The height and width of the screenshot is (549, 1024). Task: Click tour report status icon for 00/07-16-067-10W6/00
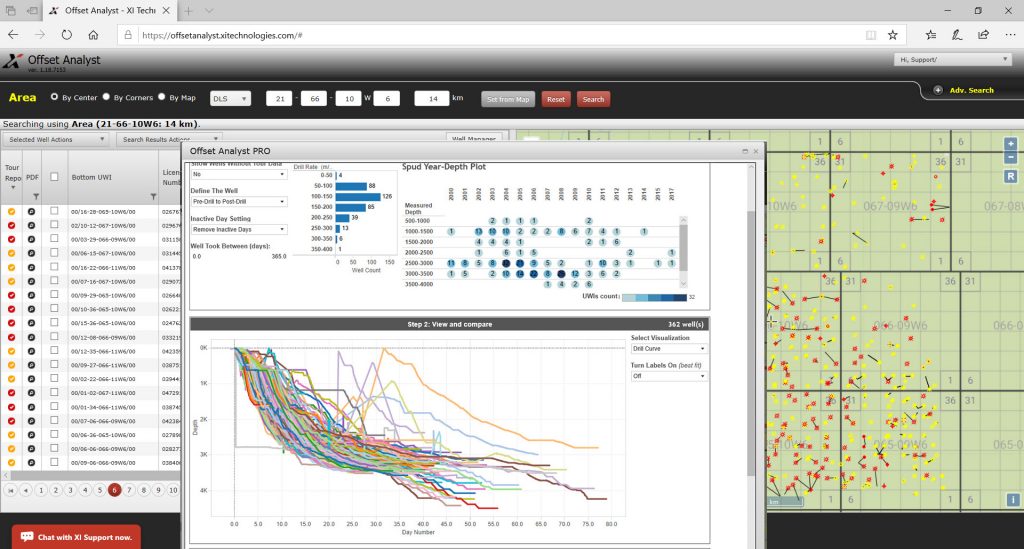[11, 281]
